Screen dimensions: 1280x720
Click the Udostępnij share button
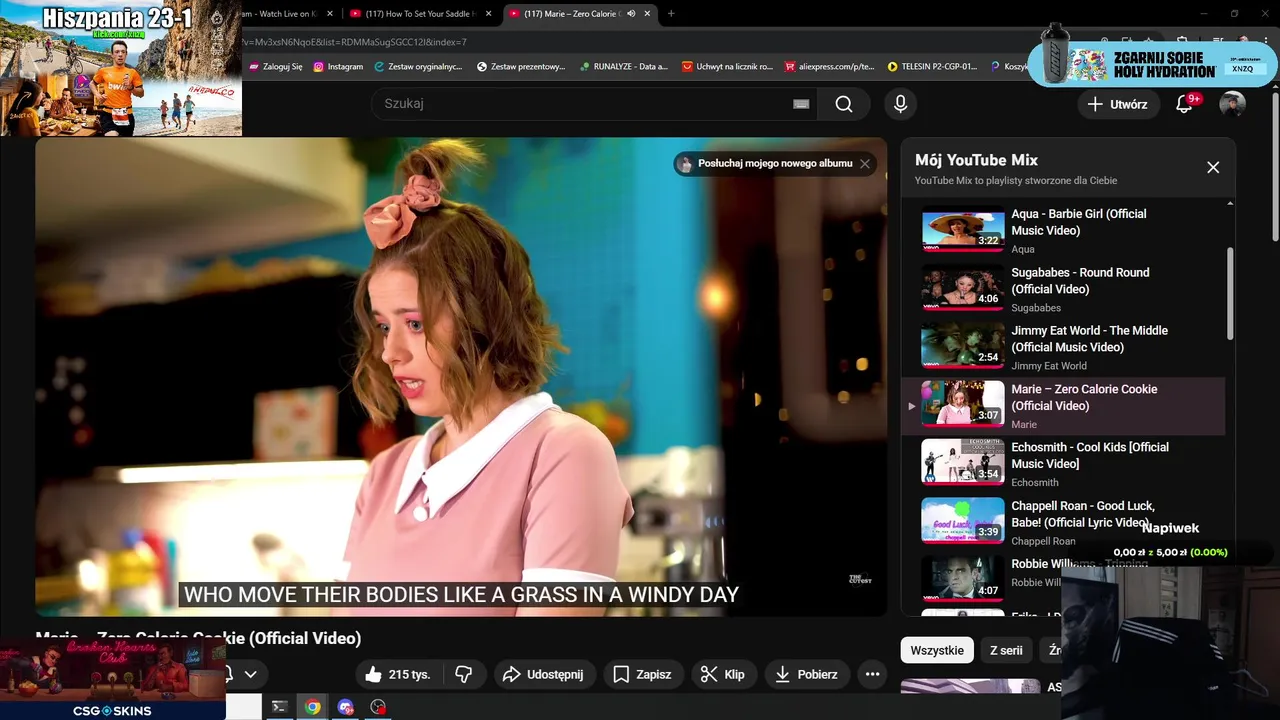point(543,674)
